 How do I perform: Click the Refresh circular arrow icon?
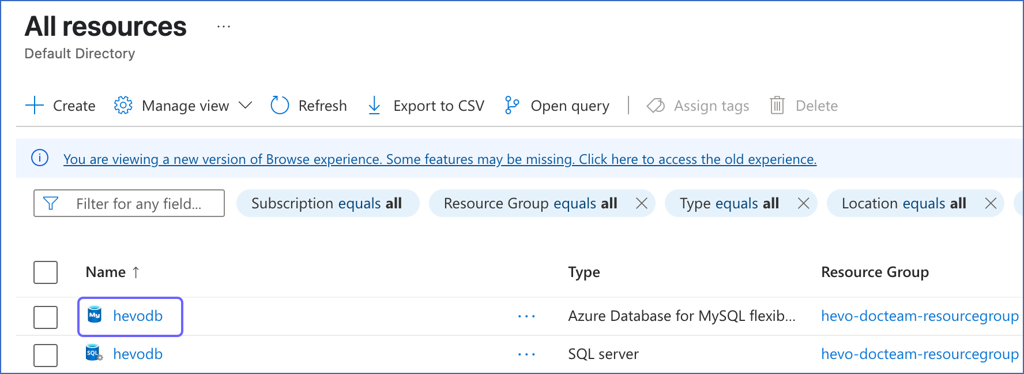point(280,106)
